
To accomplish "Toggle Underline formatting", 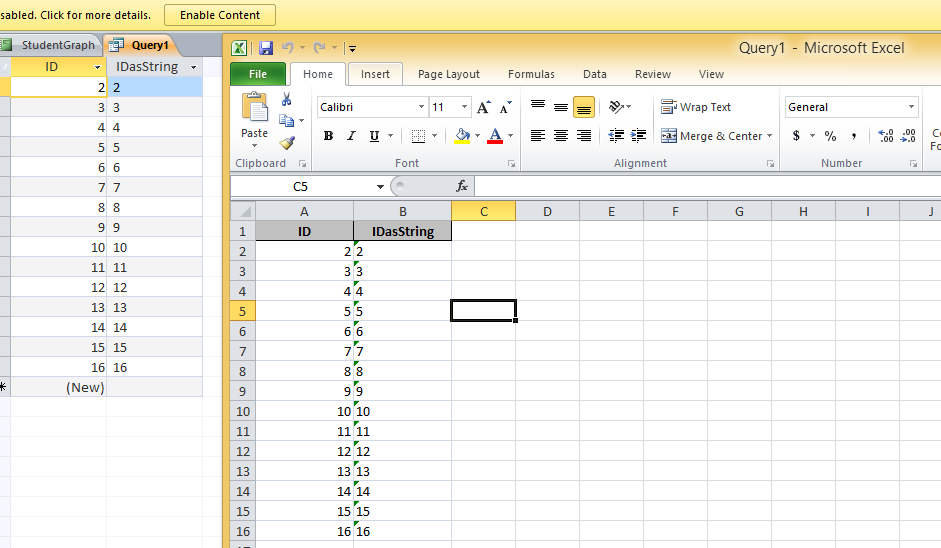I will (x=374, y=136).
